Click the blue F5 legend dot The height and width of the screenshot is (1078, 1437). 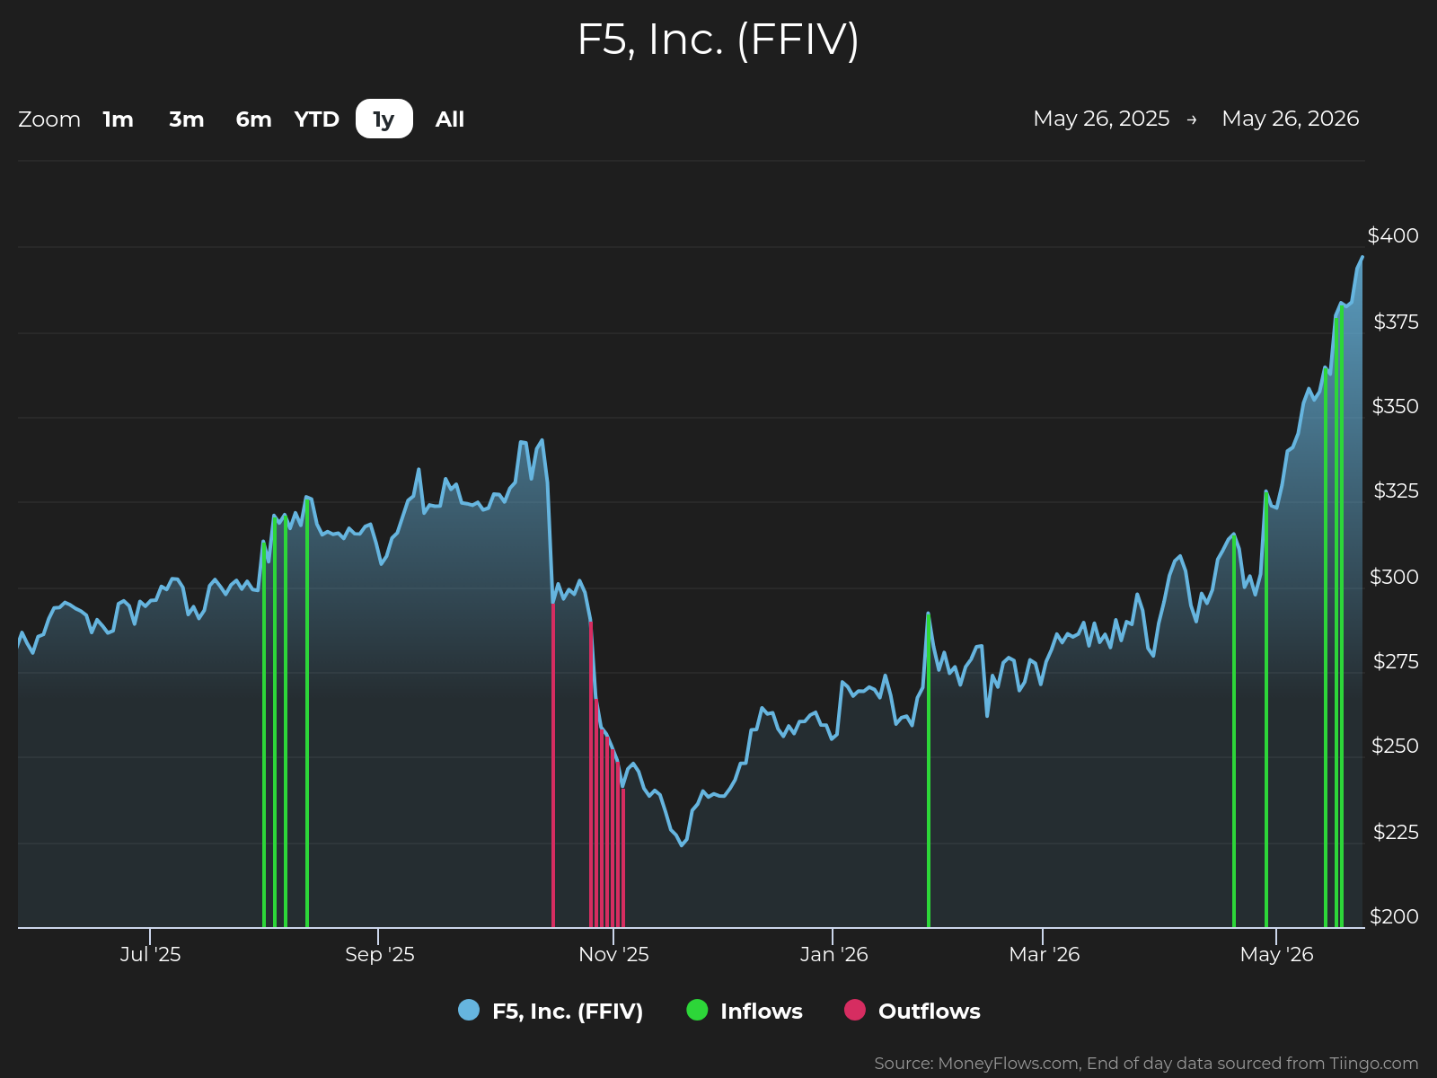[x=468, y=1010]
